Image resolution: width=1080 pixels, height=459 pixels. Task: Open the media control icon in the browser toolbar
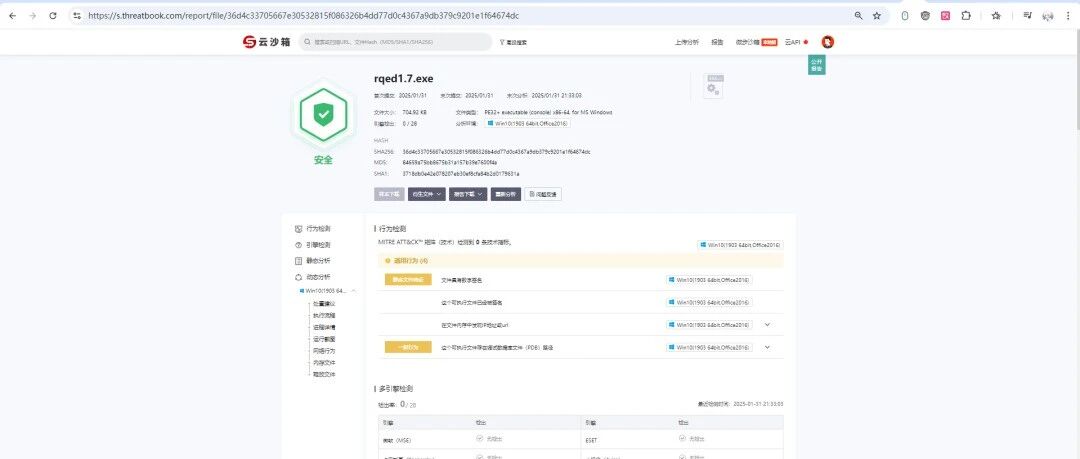point(1027,15)
